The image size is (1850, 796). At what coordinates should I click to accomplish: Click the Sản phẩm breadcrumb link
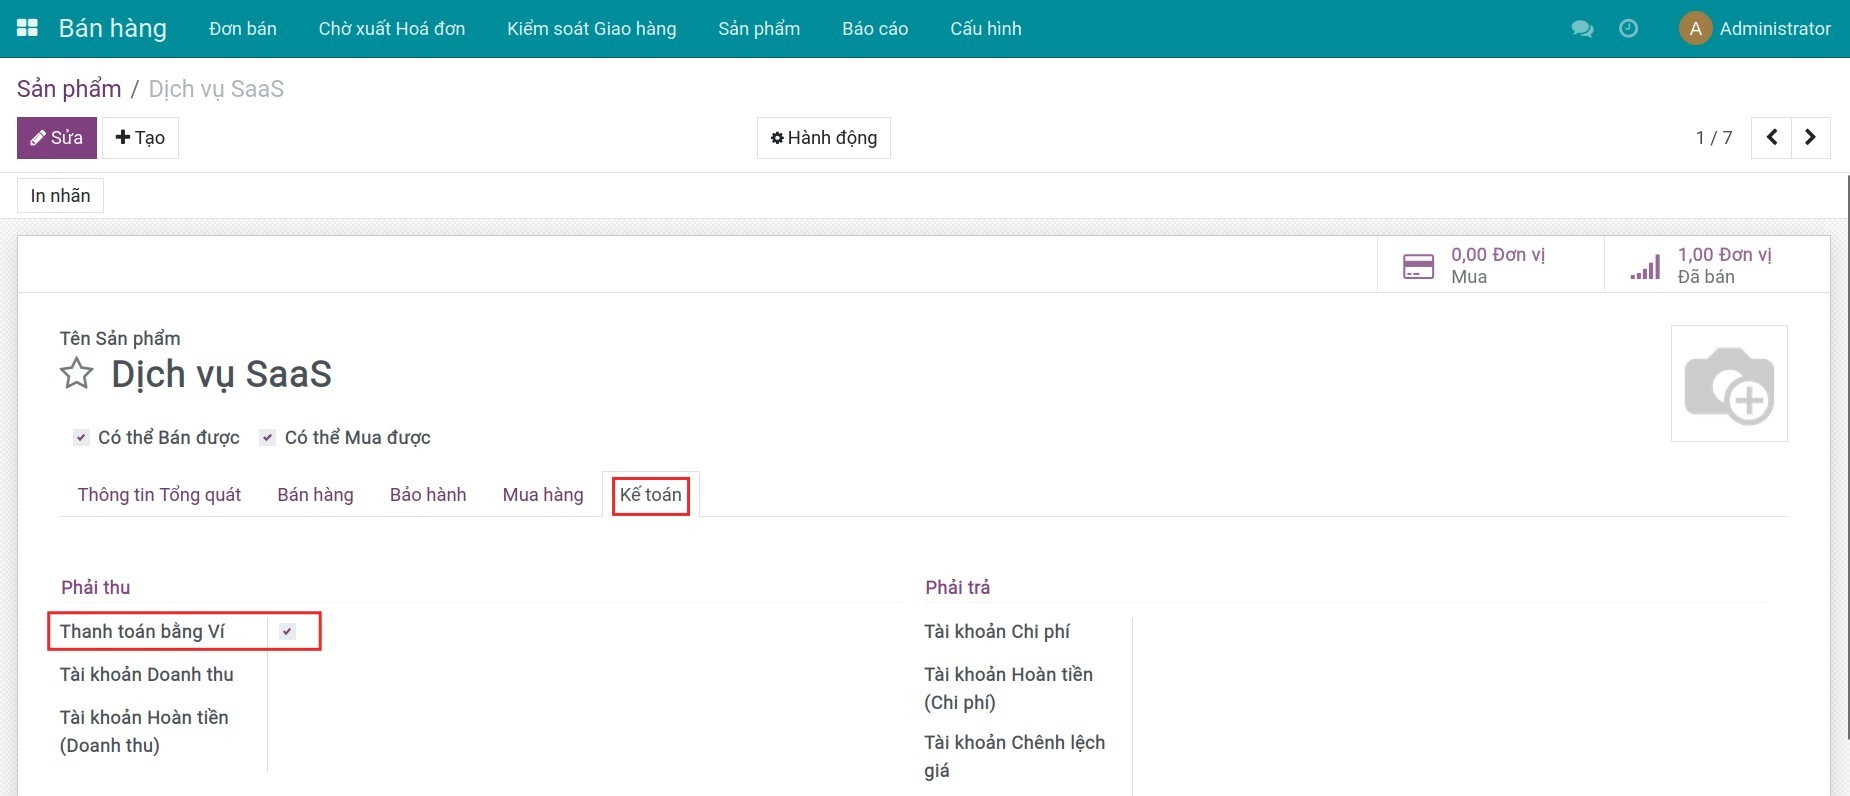coord(69,89)
